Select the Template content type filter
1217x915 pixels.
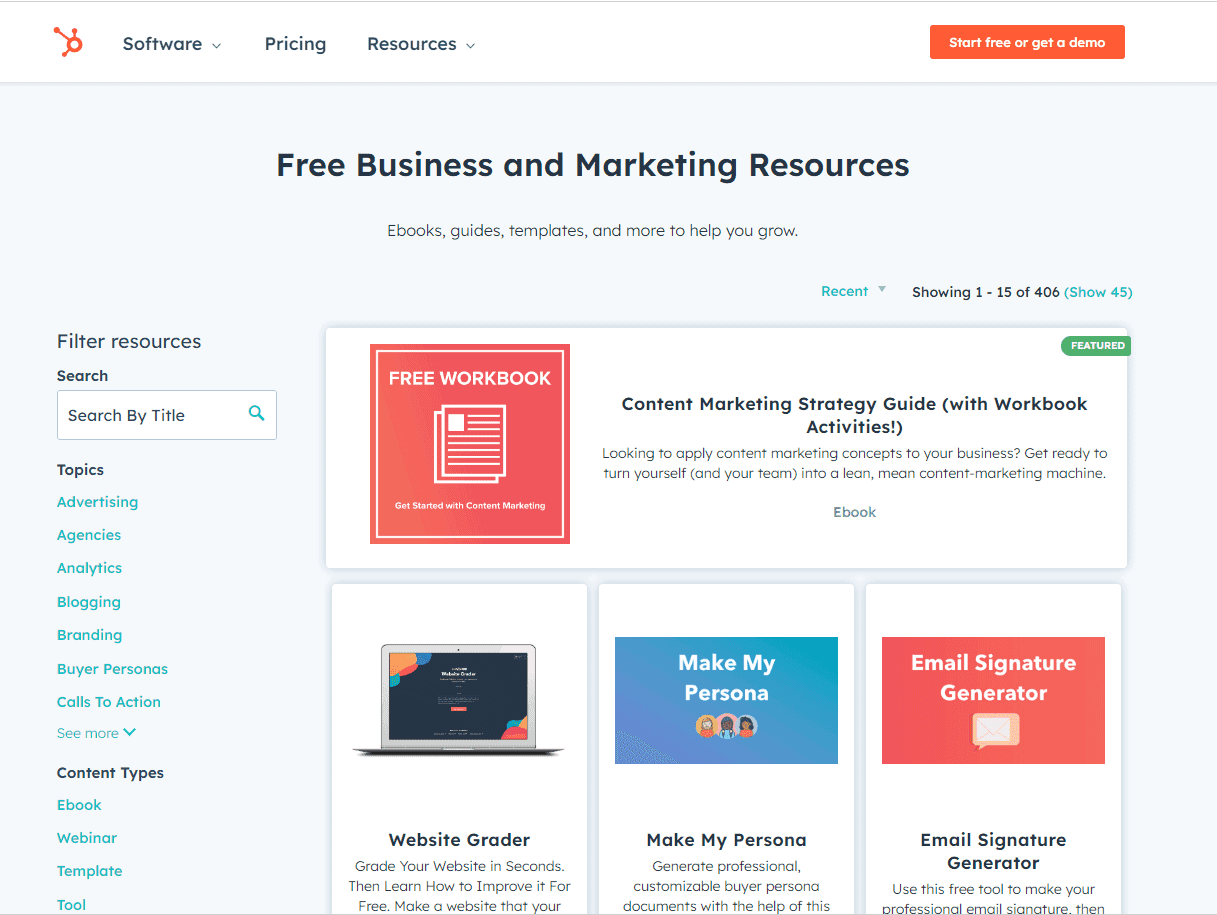[x=89, y=870]
